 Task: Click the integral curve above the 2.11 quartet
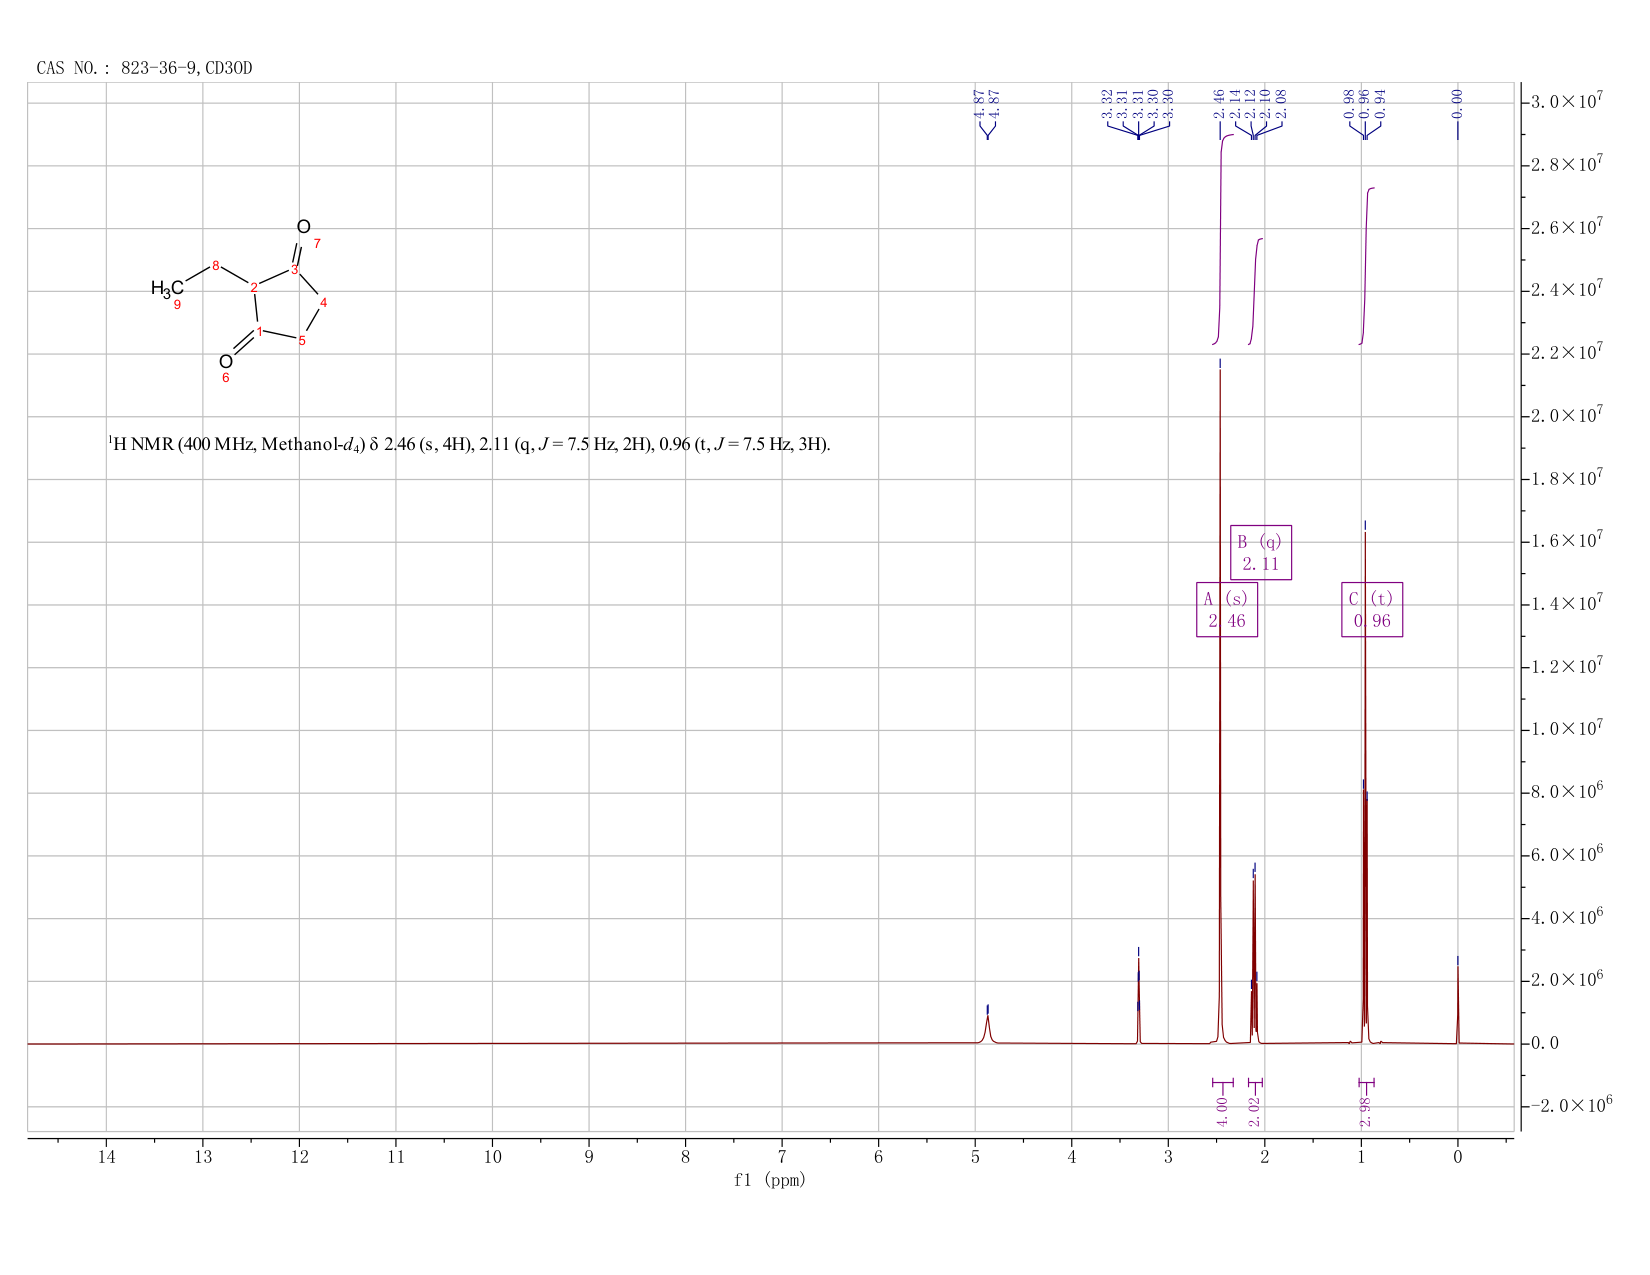point(1255,292)
